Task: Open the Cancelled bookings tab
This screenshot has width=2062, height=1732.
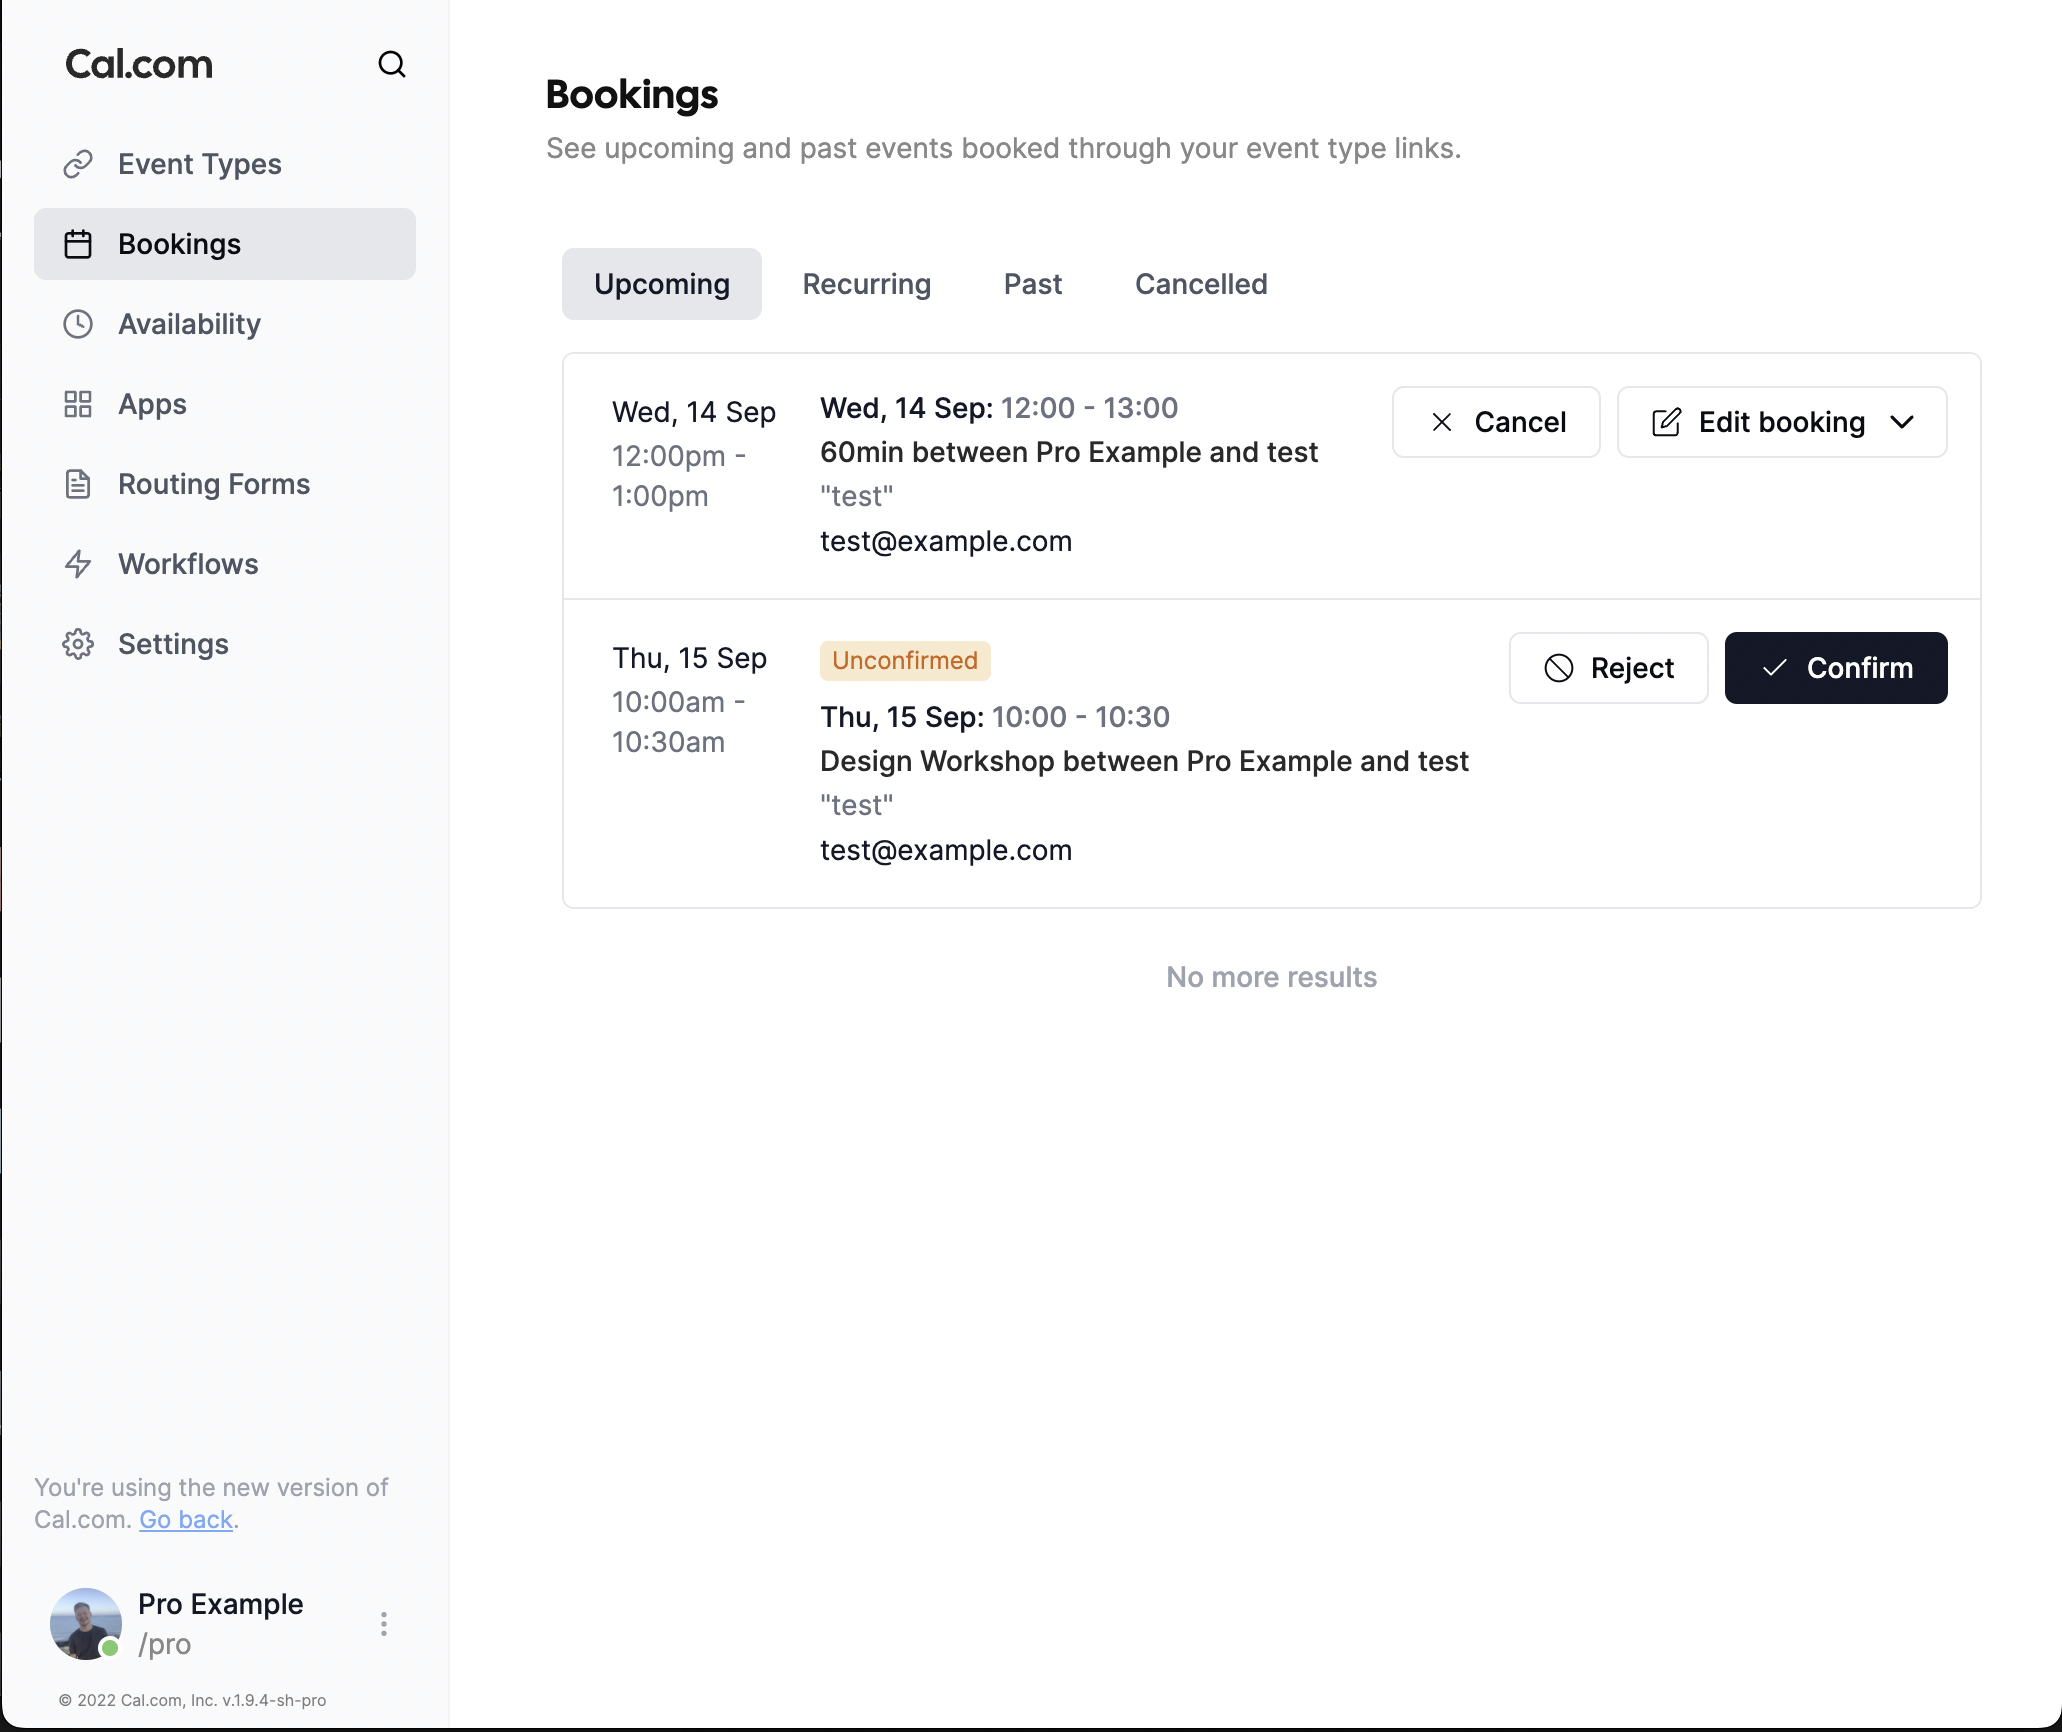Action: [1200, 284]
